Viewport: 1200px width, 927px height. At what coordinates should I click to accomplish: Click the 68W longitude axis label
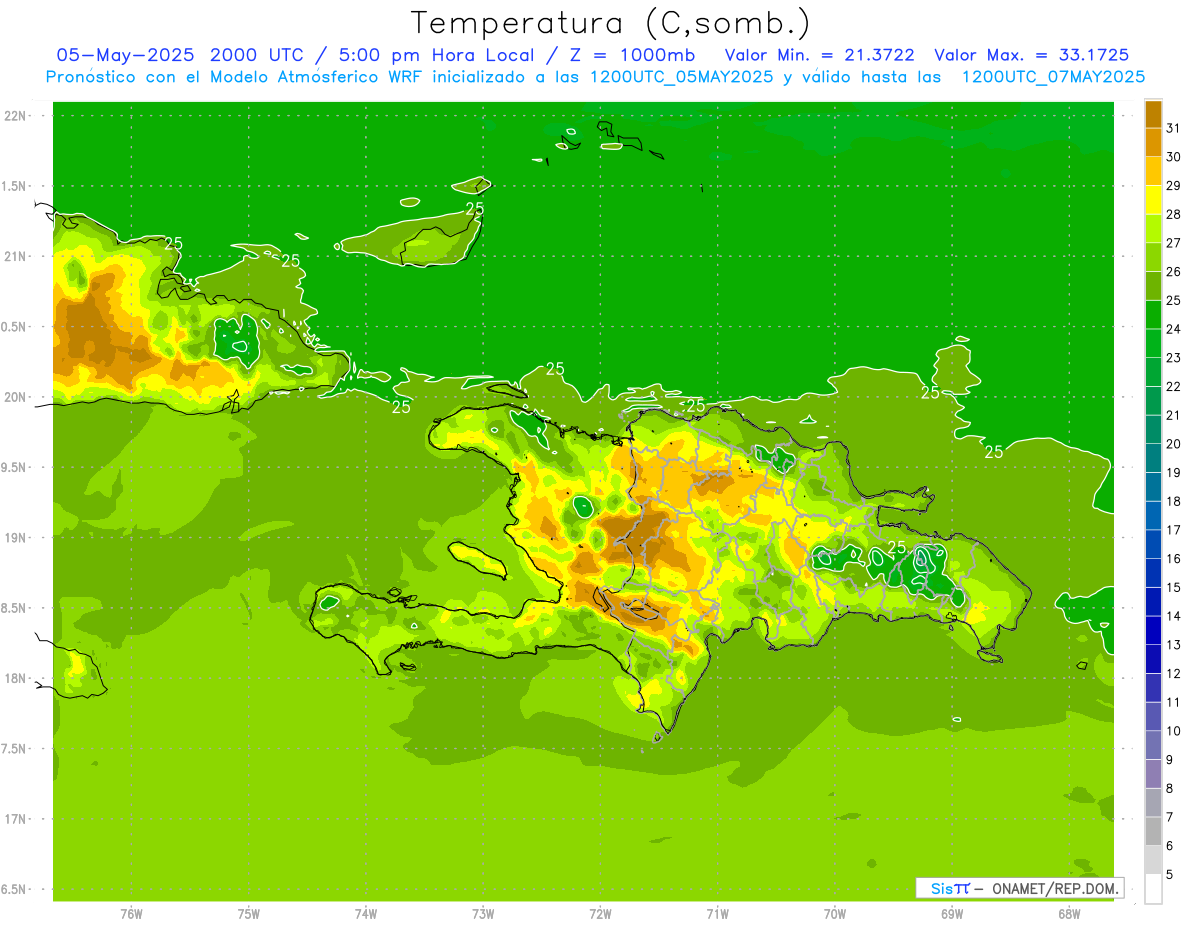1068,914
